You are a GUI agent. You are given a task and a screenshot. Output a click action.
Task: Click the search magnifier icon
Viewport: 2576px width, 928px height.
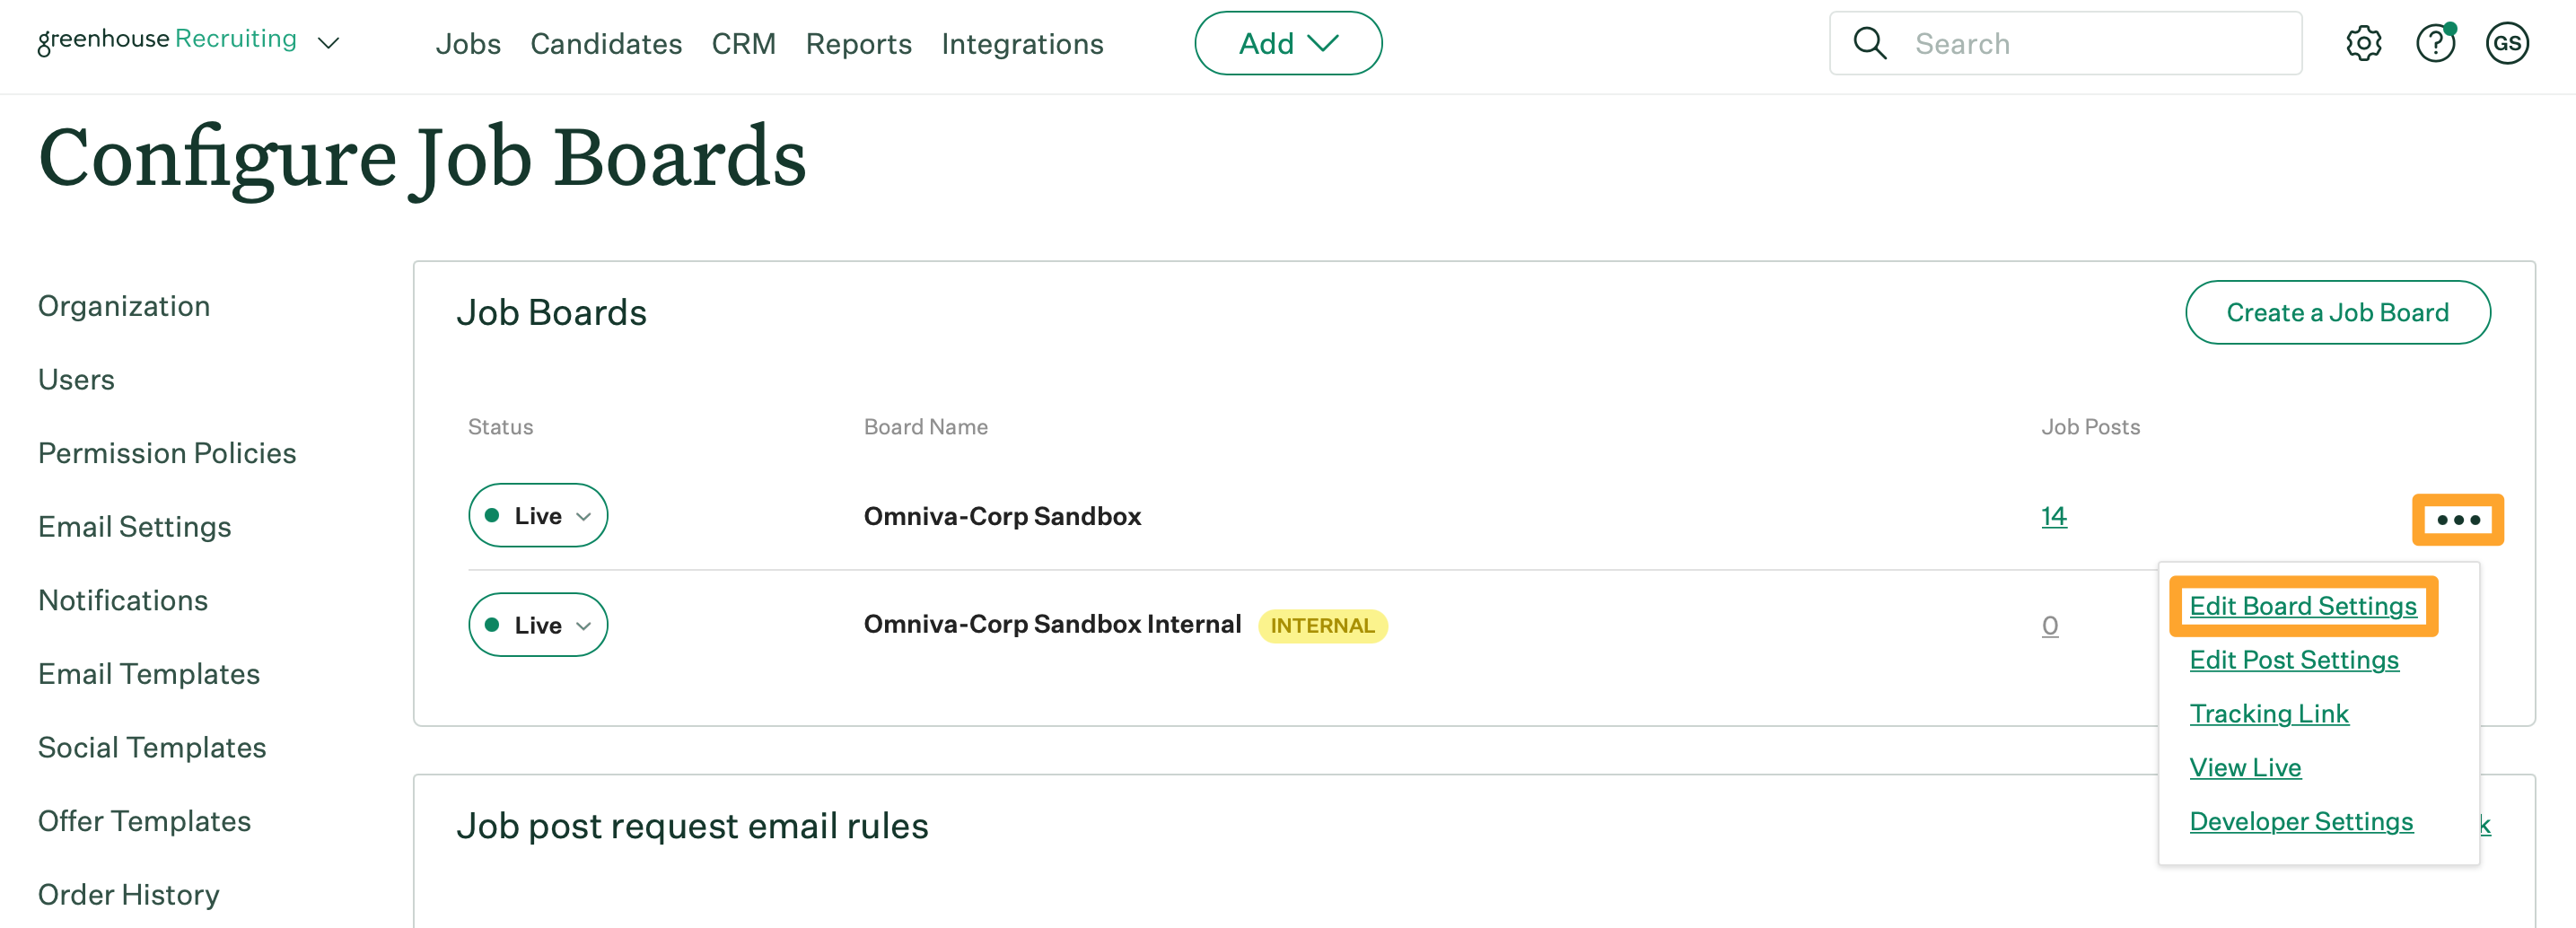pyautogui.click(x=1869, y=43)
